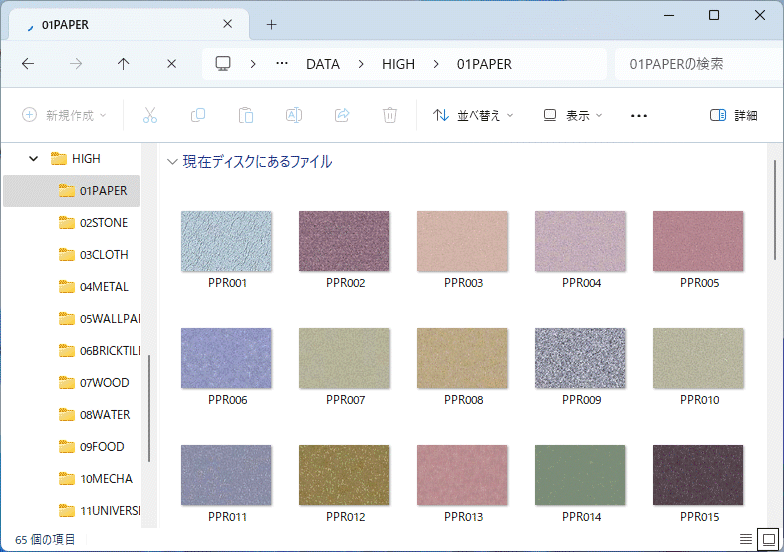Image resolution: width=784 pixels, height=552 pixels.
Task: Click the navigation pane scrollbar
Action: pos(149,408)
